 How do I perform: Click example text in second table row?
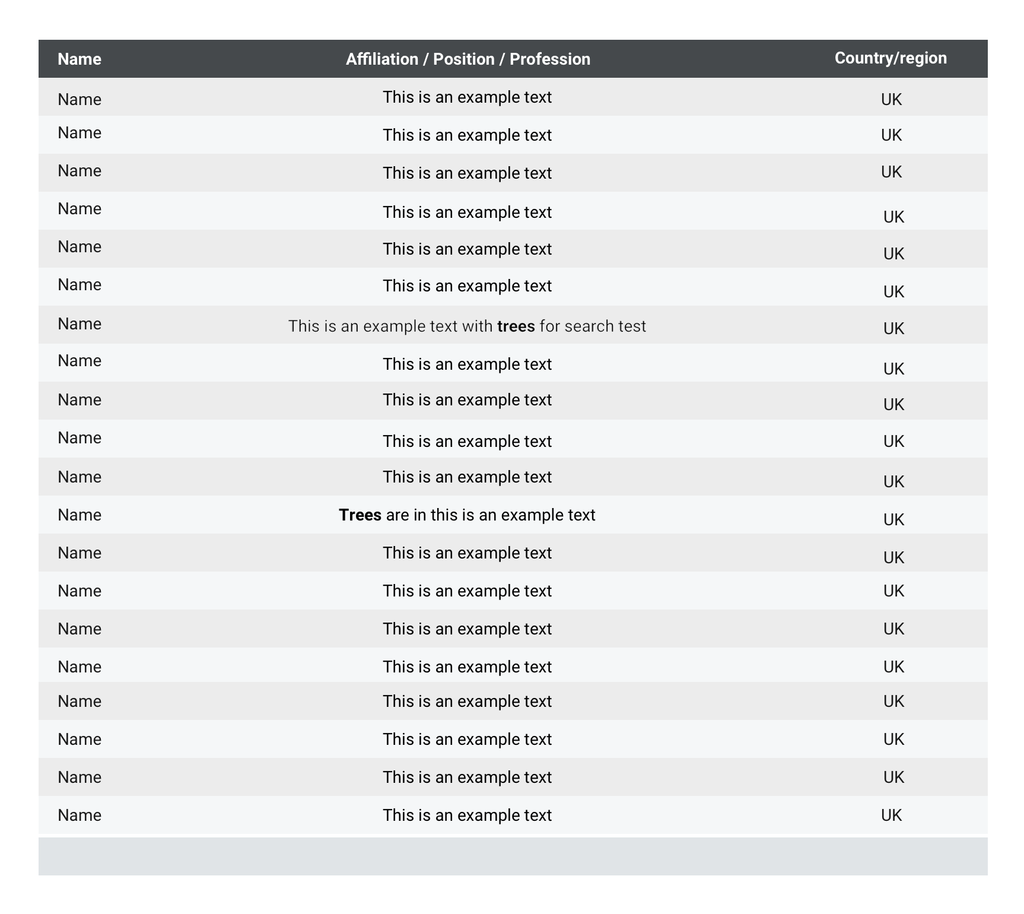point(467,135)
